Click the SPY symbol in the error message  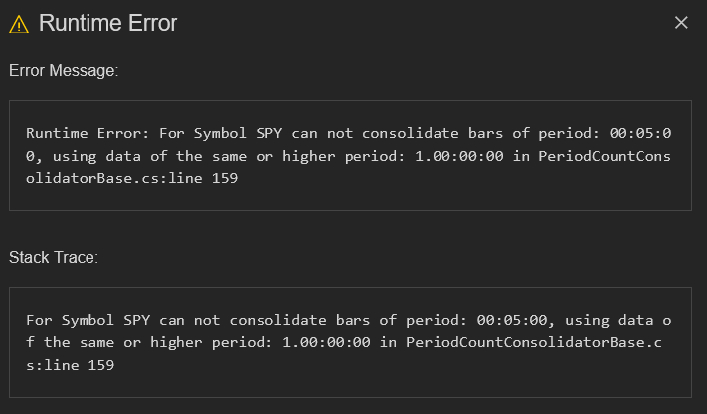269,133
